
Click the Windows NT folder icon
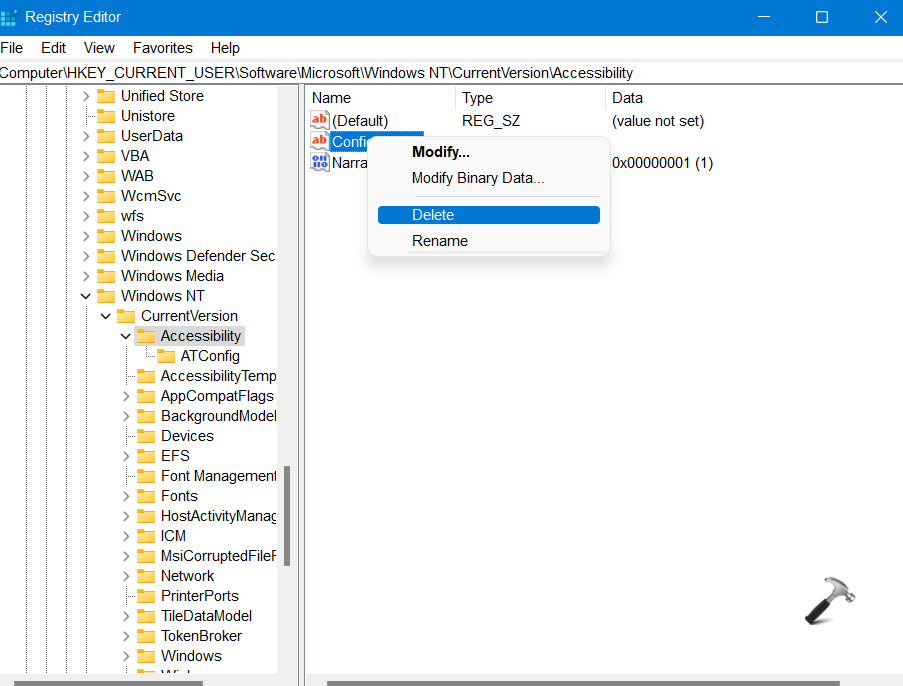[106, 296]
